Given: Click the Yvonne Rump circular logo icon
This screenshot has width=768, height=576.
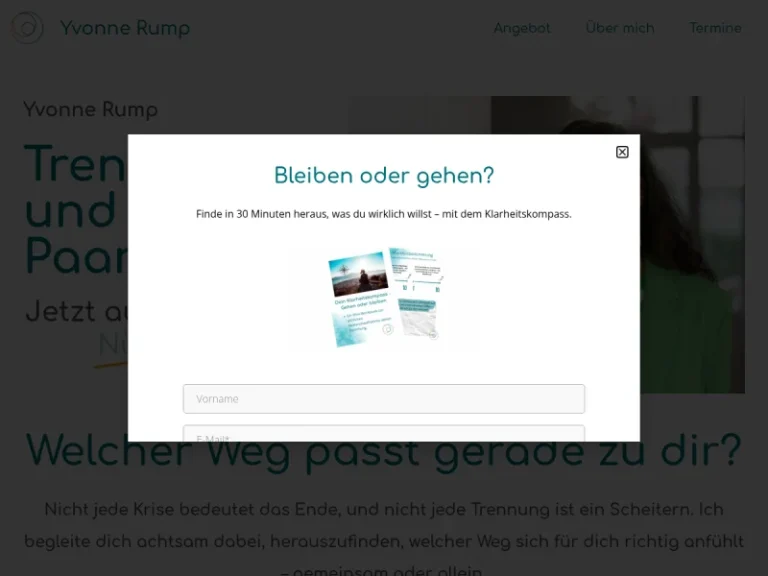Looking at the screenshot, I should [27, 28].
